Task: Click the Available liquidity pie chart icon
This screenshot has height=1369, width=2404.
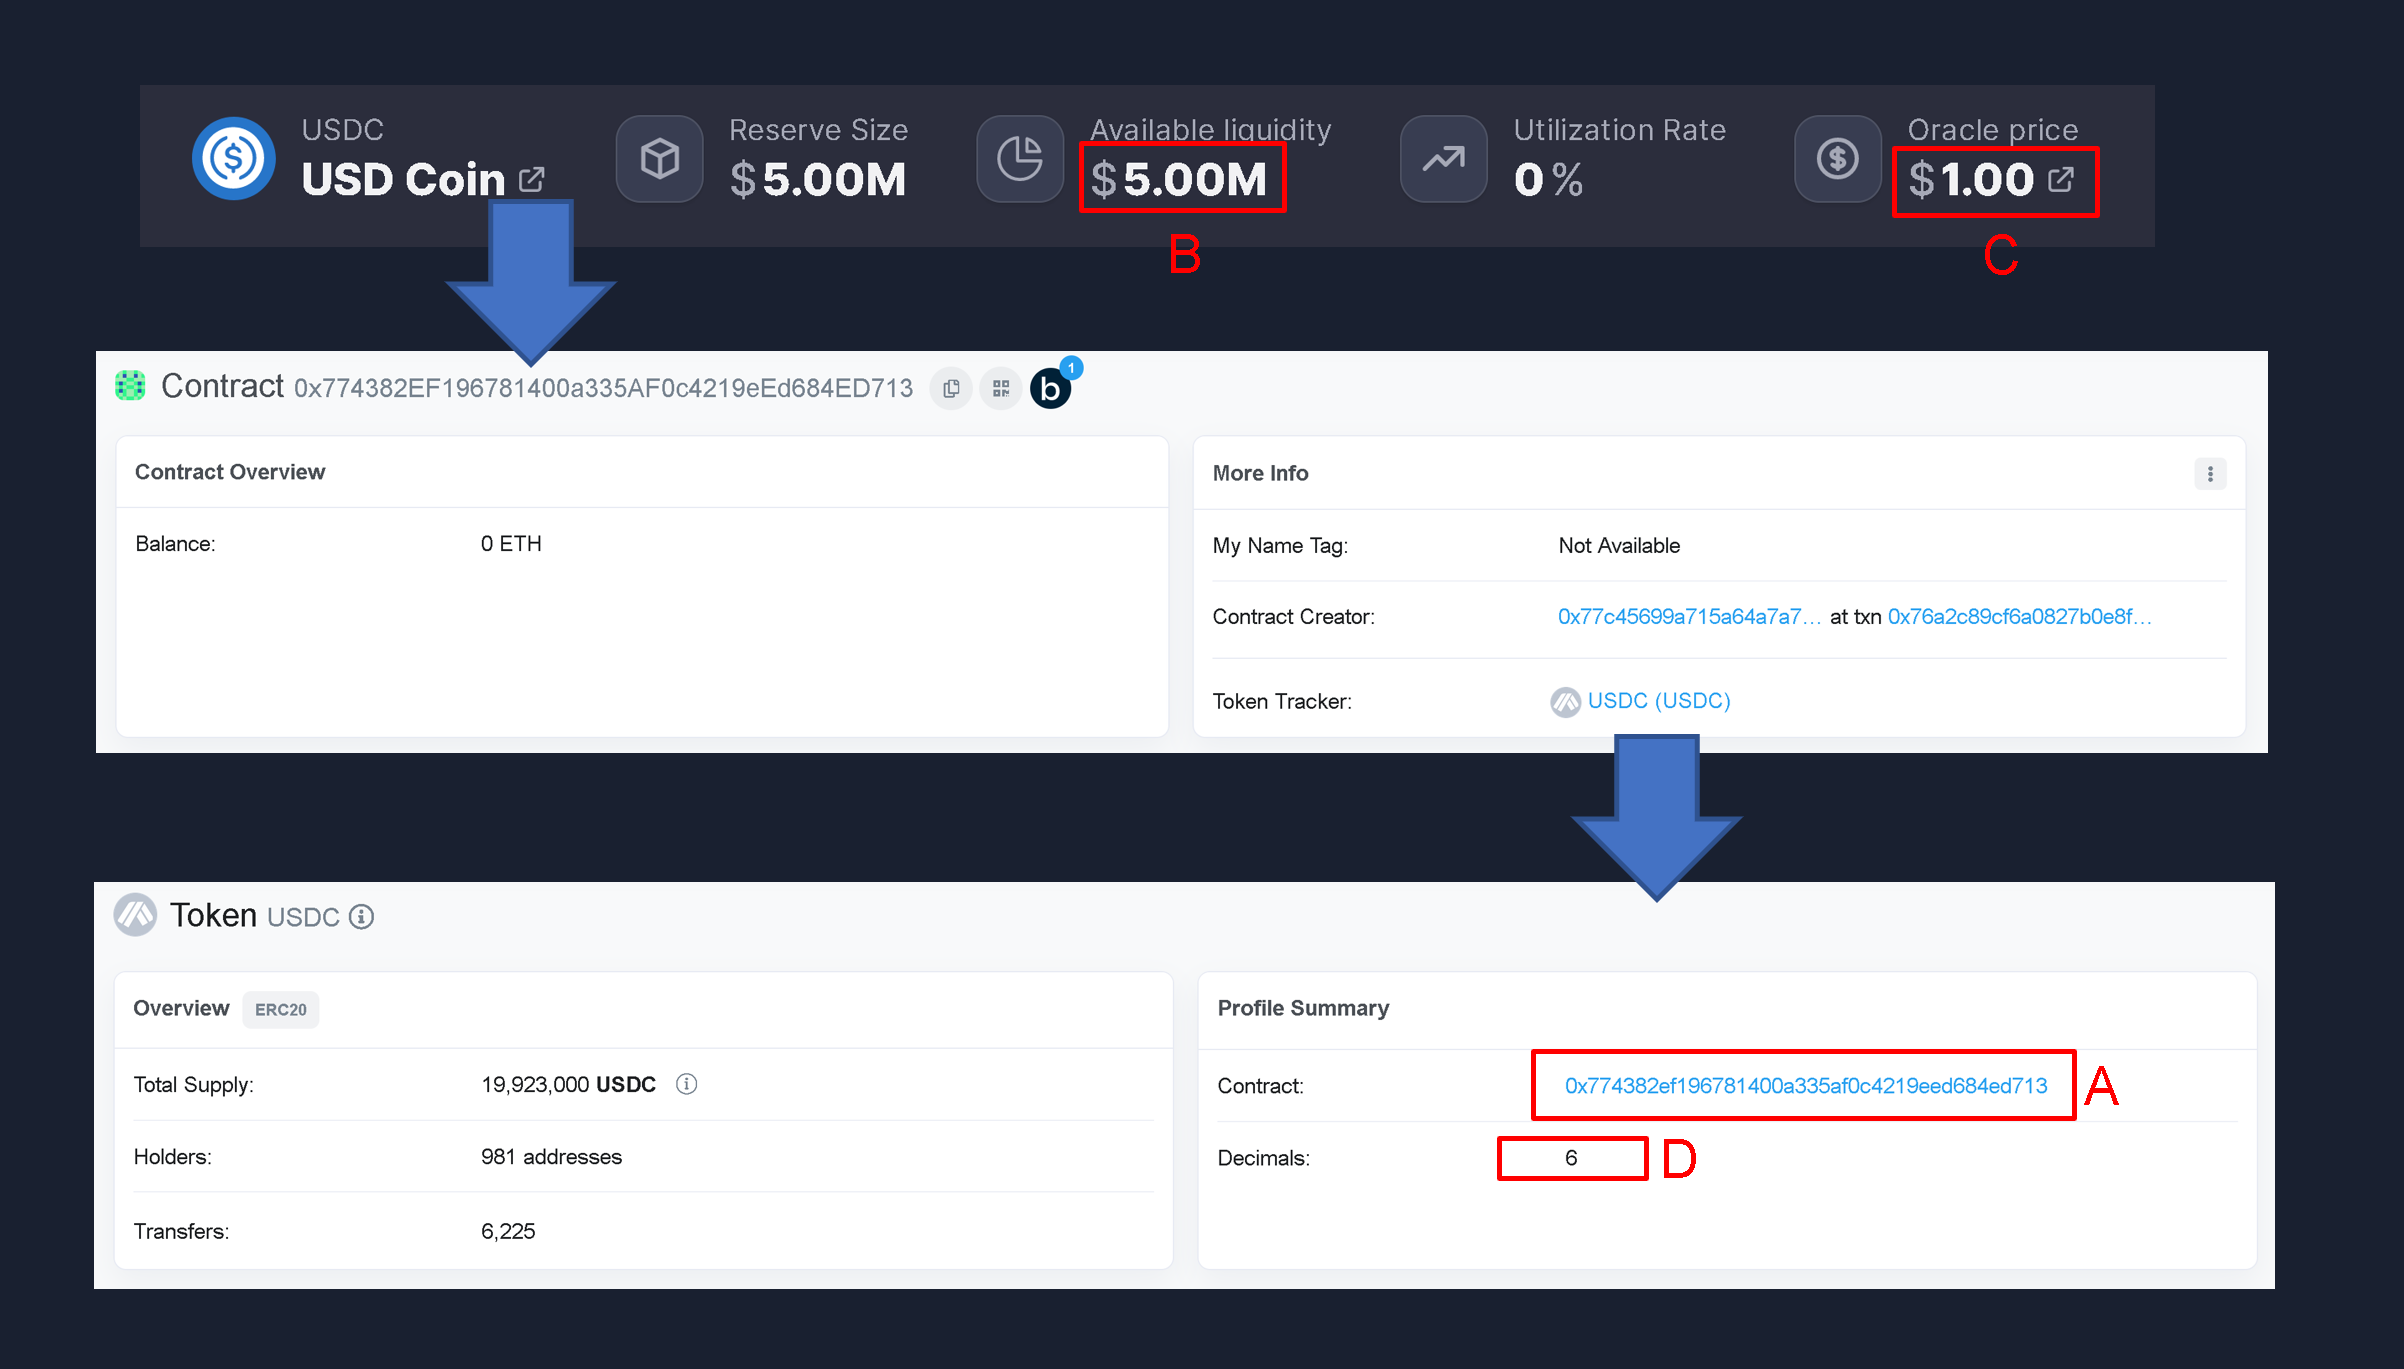Action: [x=1020, y=159]
